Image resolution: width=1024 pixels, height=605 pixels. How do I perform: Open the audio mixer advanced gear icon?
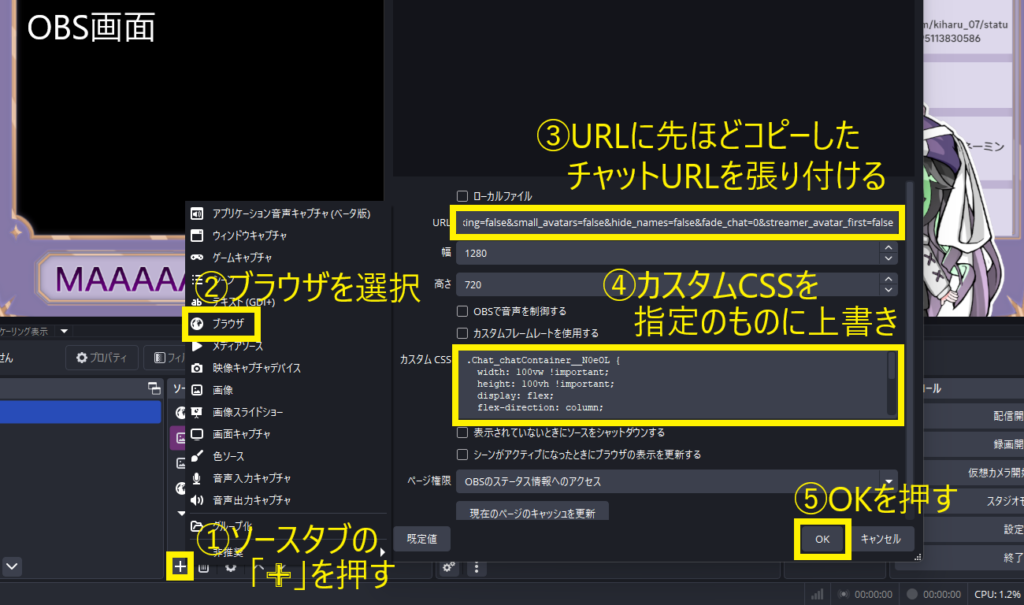pyautogui.click(x=448, y=567)
